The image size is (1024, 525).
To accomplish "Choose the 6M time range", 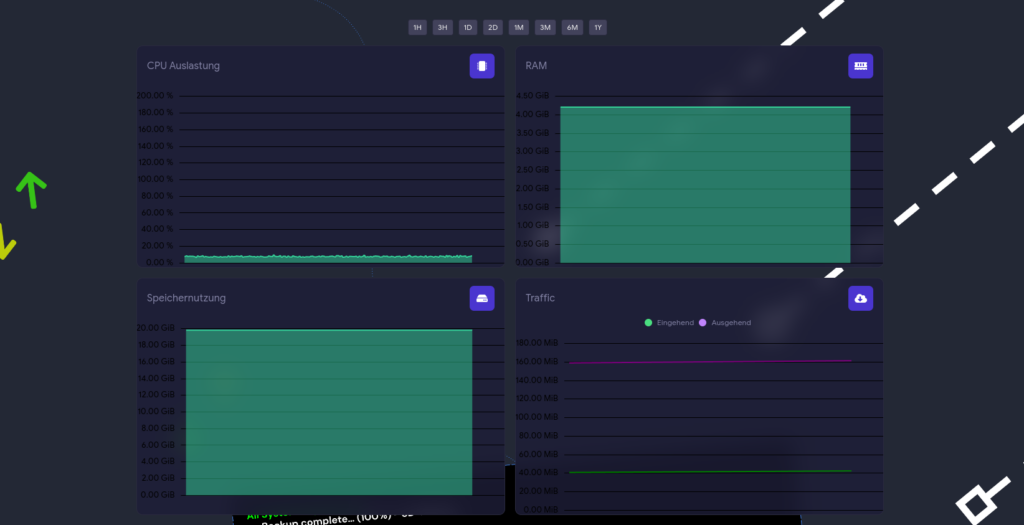I will pyautogui.click(x=572, y=27).
